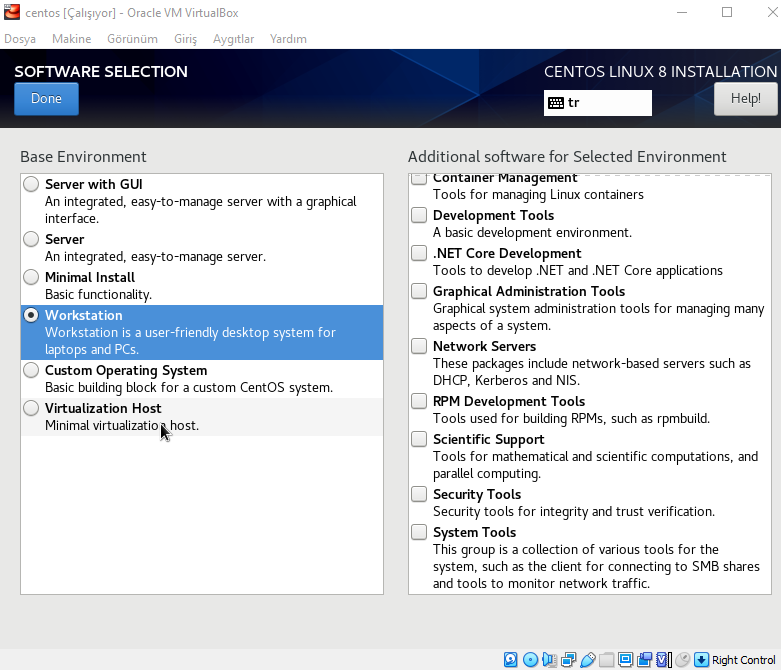Click the VirtualBox window title icon
This screenshot has height=670, width=781.
(x=11, y=12)
